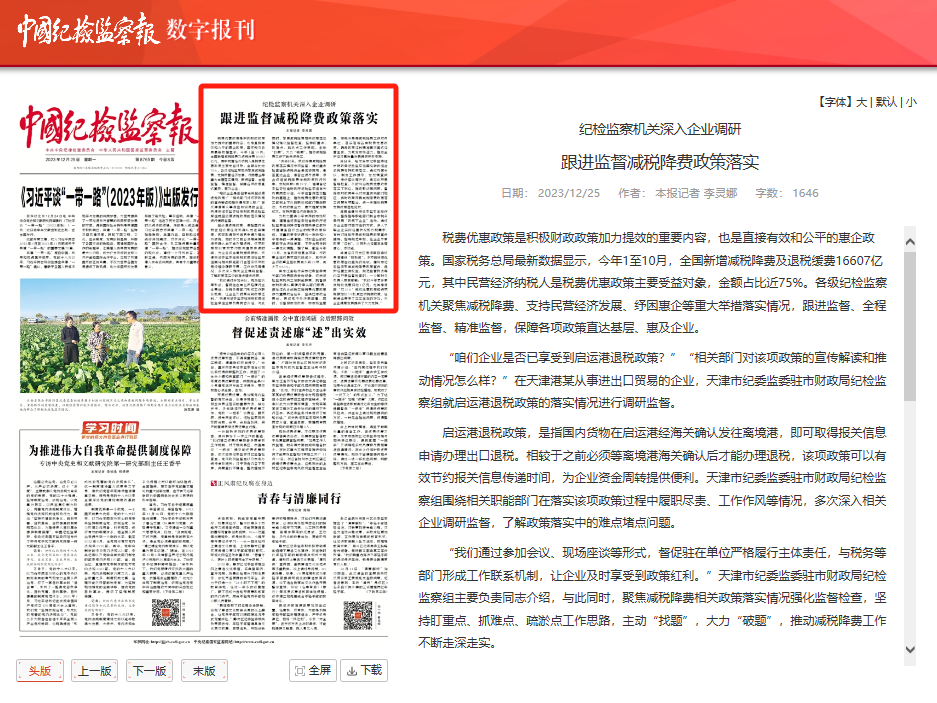
Task: Click the QR code in 学习时间 section
Action: pos(166,612)
